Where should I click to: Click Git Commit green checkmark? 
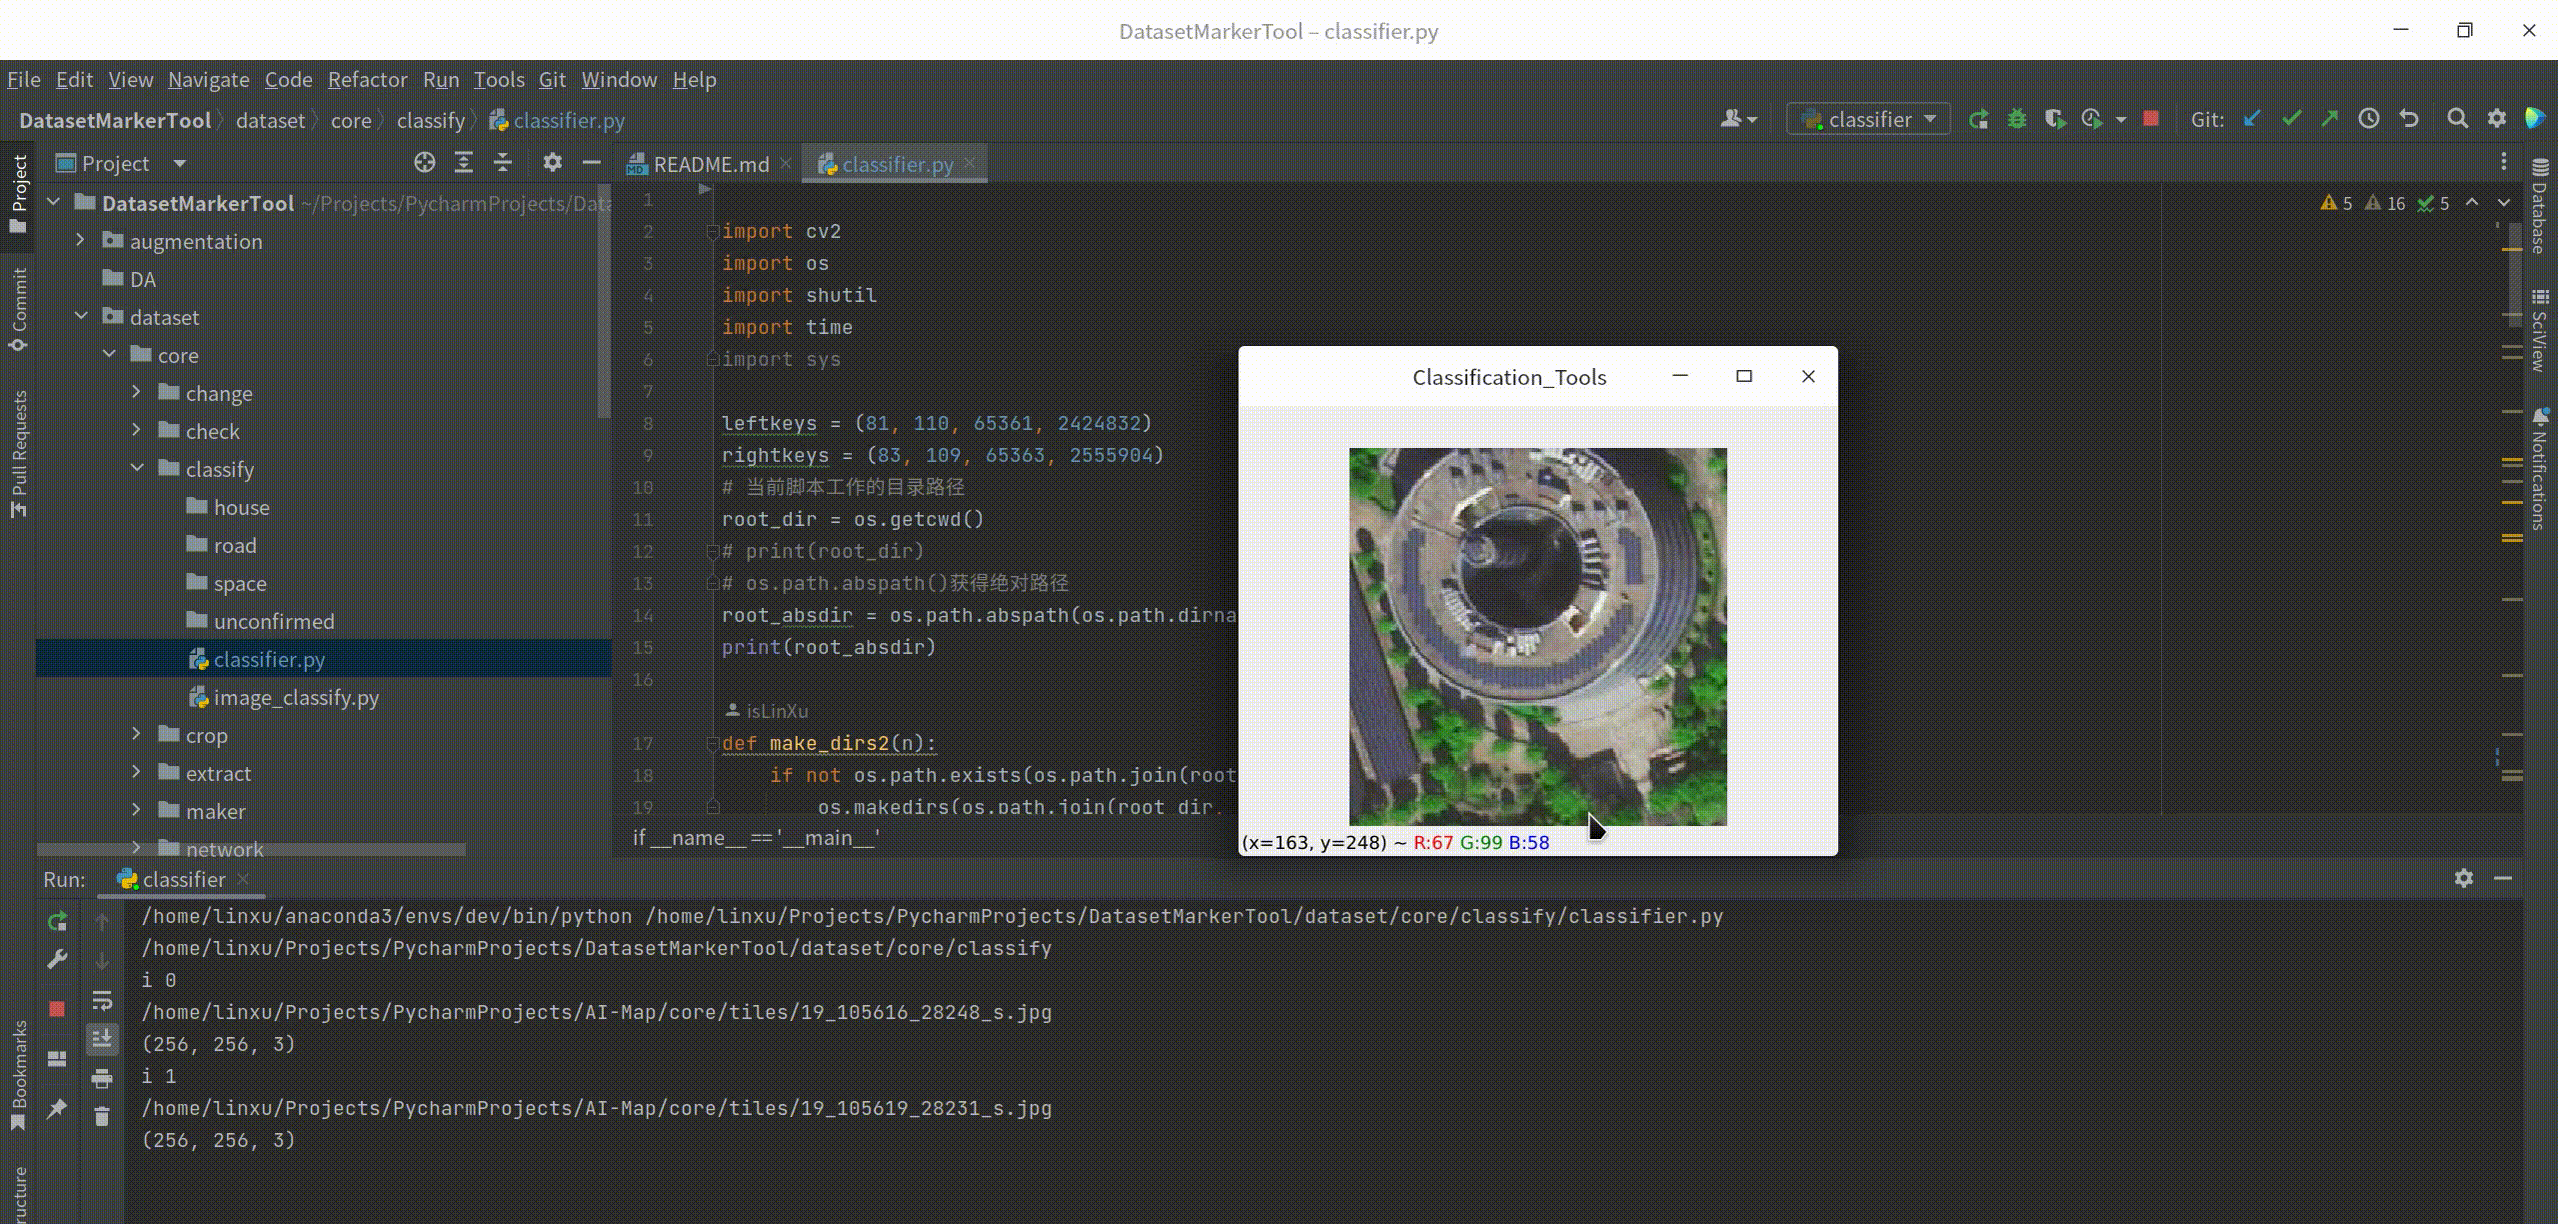[2291, 119]
